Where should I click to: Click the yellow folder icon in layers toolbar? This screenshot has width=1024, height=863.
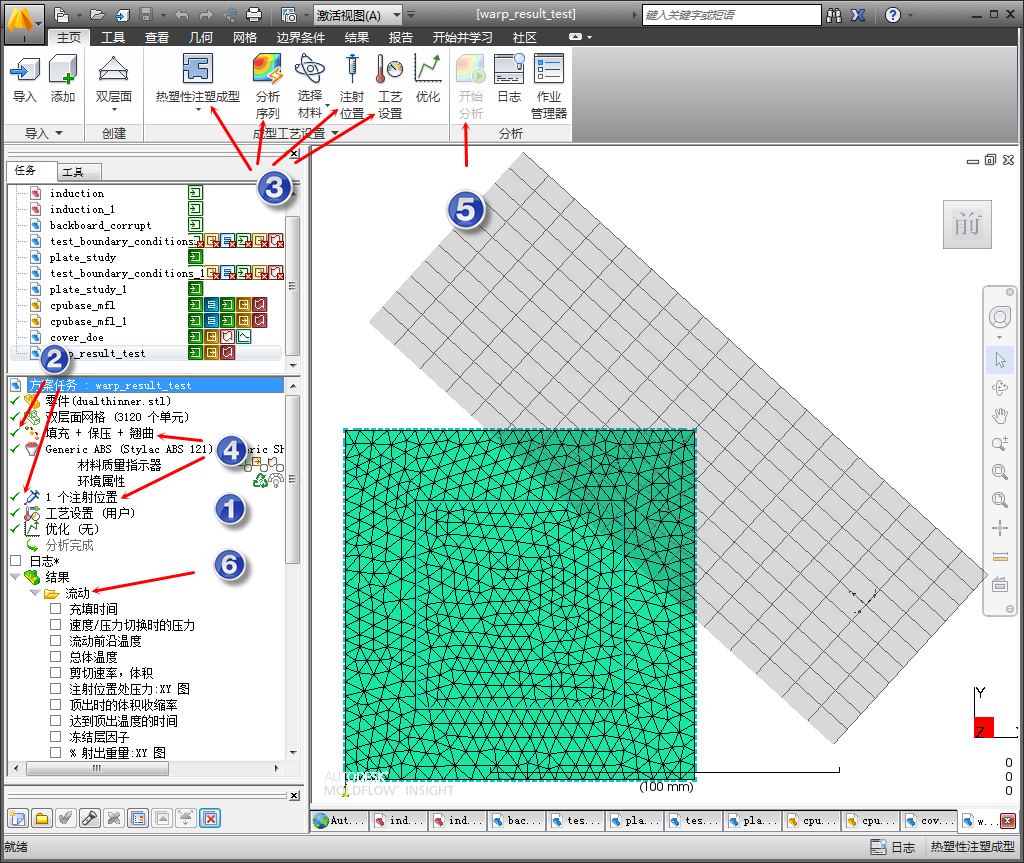click(42, 818)
